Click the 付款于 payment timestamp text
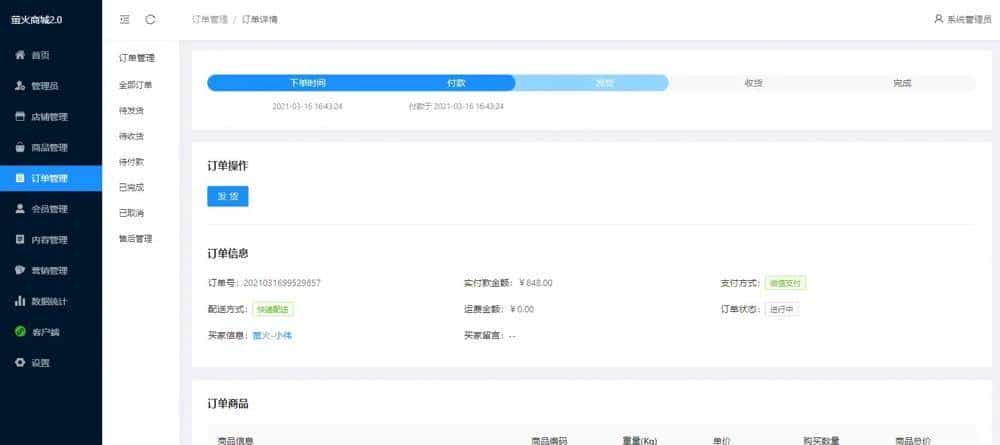 click(456, 106)
